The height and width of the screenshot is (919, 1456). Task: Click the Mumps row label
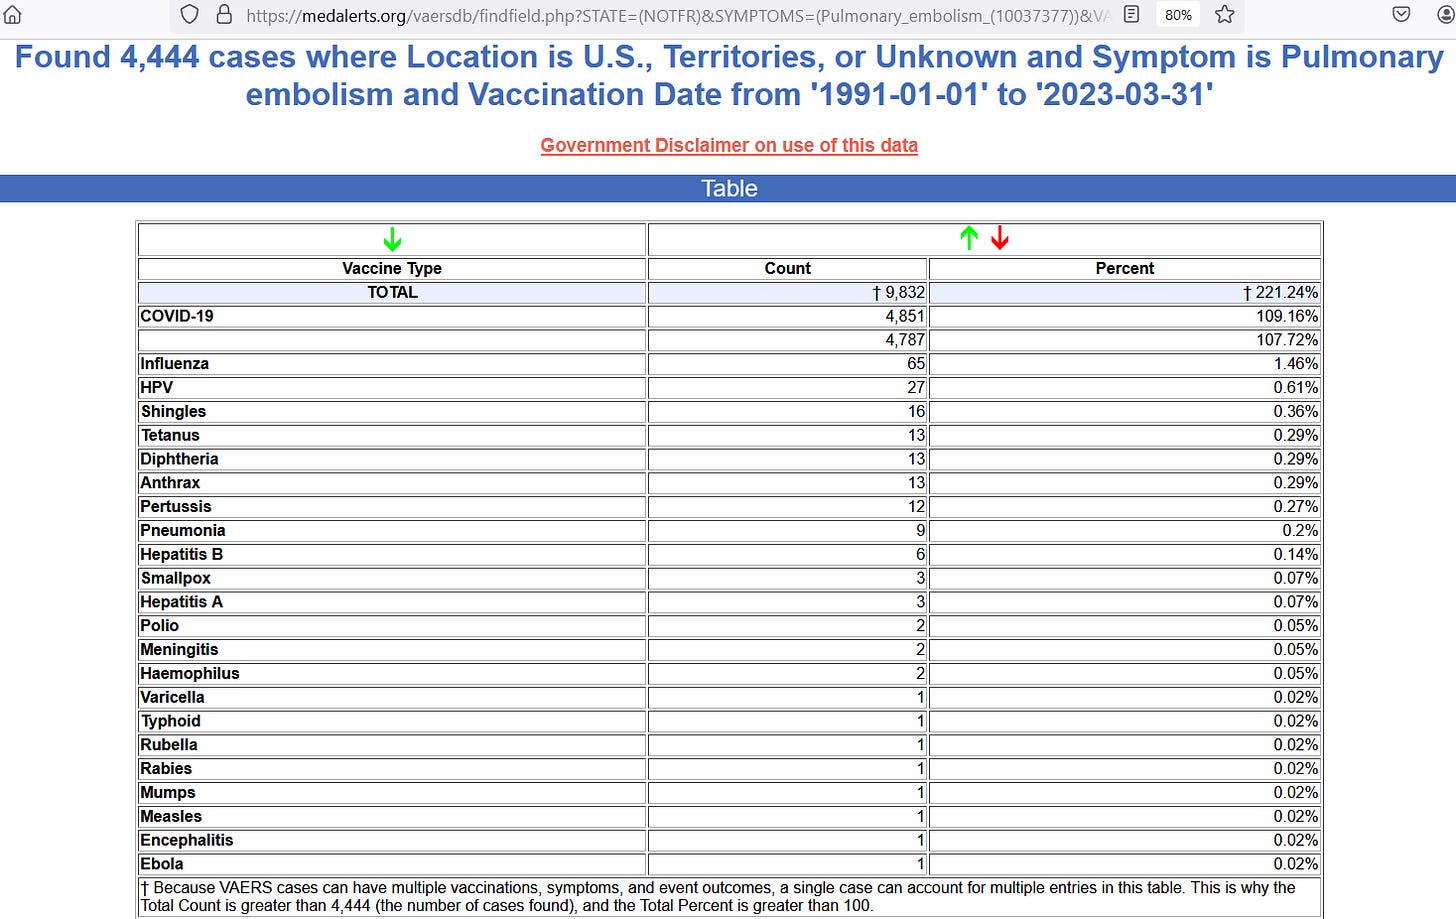(168, 793)
